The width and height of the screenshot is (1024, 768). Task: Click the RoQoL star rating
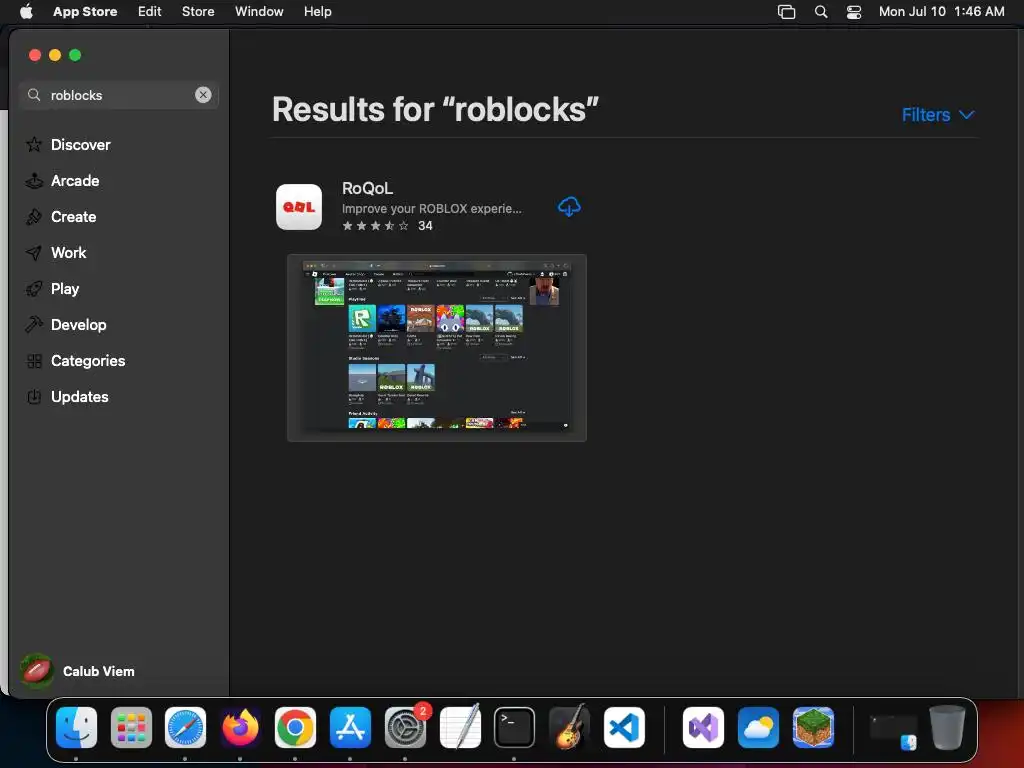376,225
